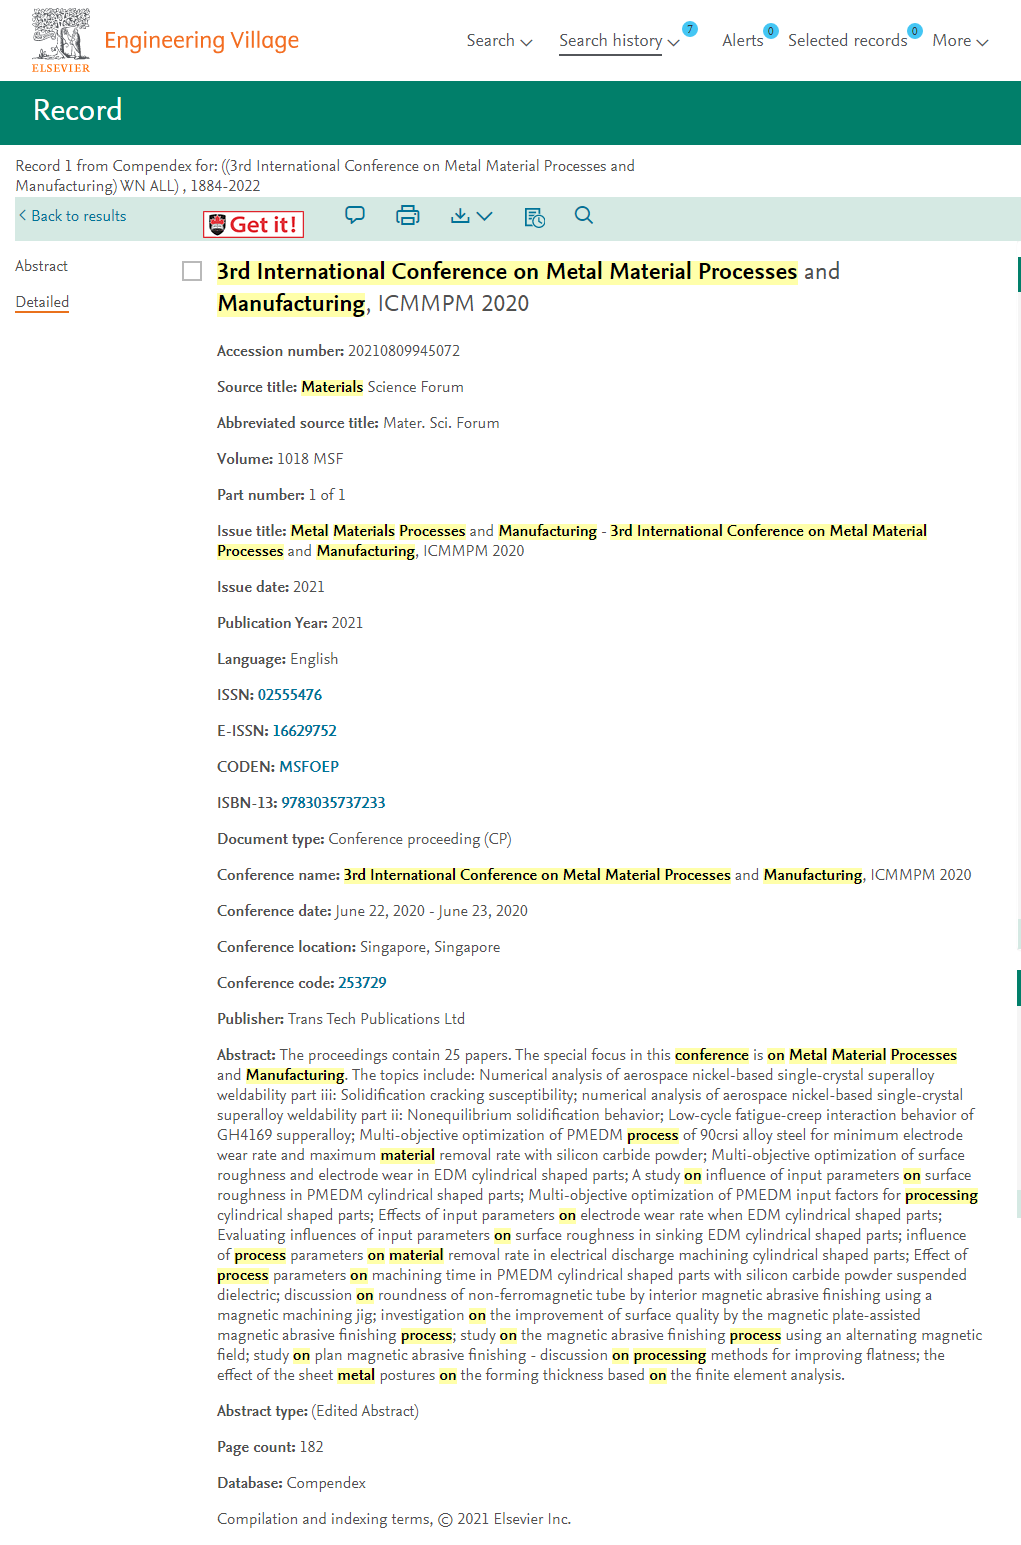The width and height of the screenshot is (1021, 1545).
Task: Click the Search history count badge
Action: [690, 29]
